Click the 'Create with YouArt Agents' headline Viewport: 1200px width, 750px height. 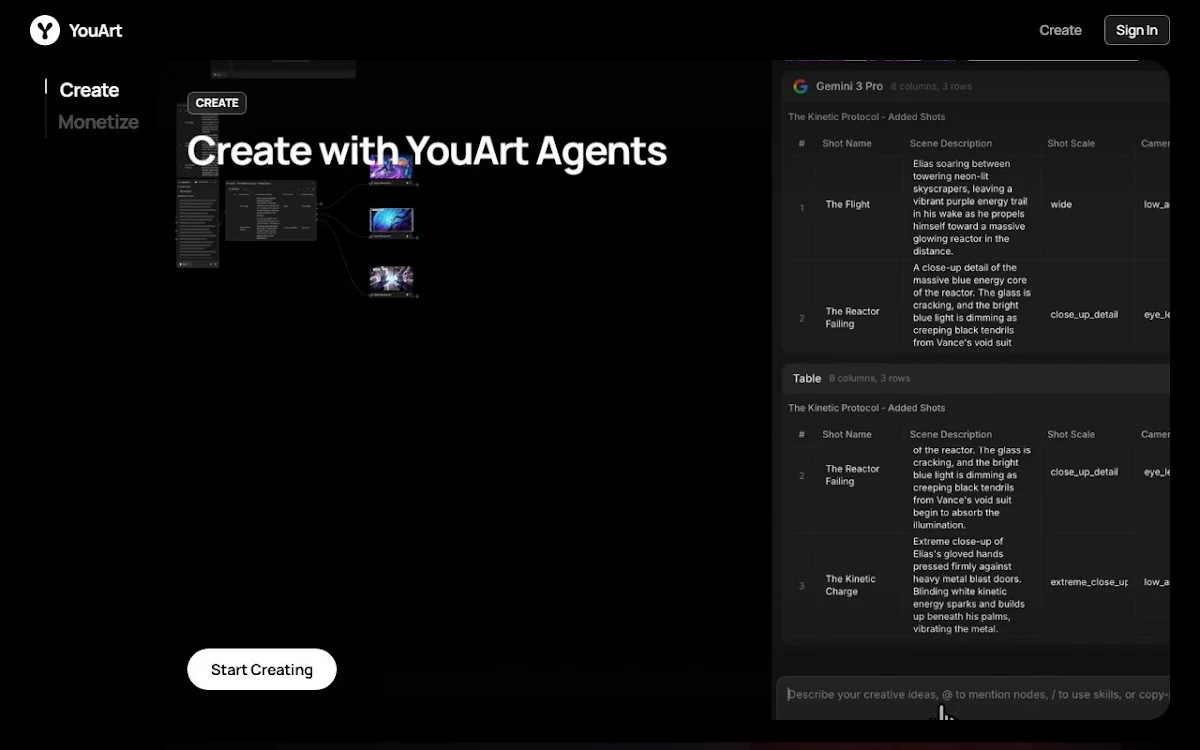[x=427, y=151]
